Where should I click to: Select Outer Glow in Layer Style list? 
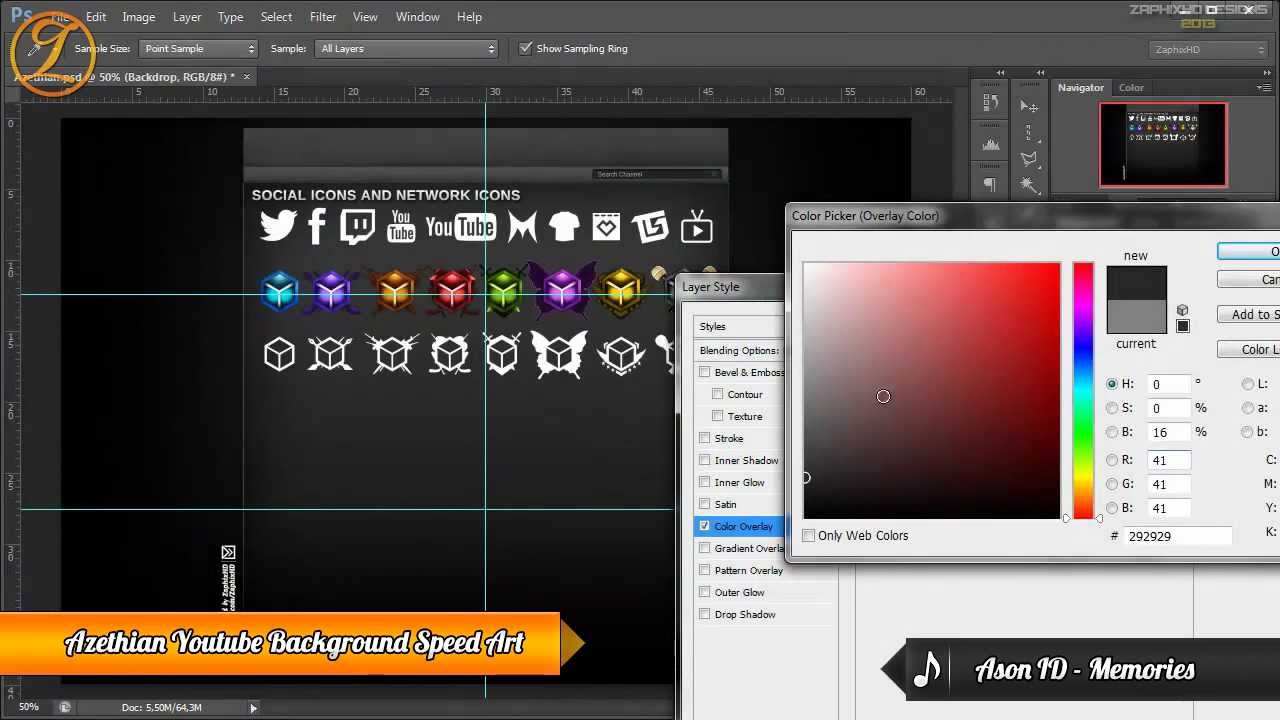tap(740, 592)
